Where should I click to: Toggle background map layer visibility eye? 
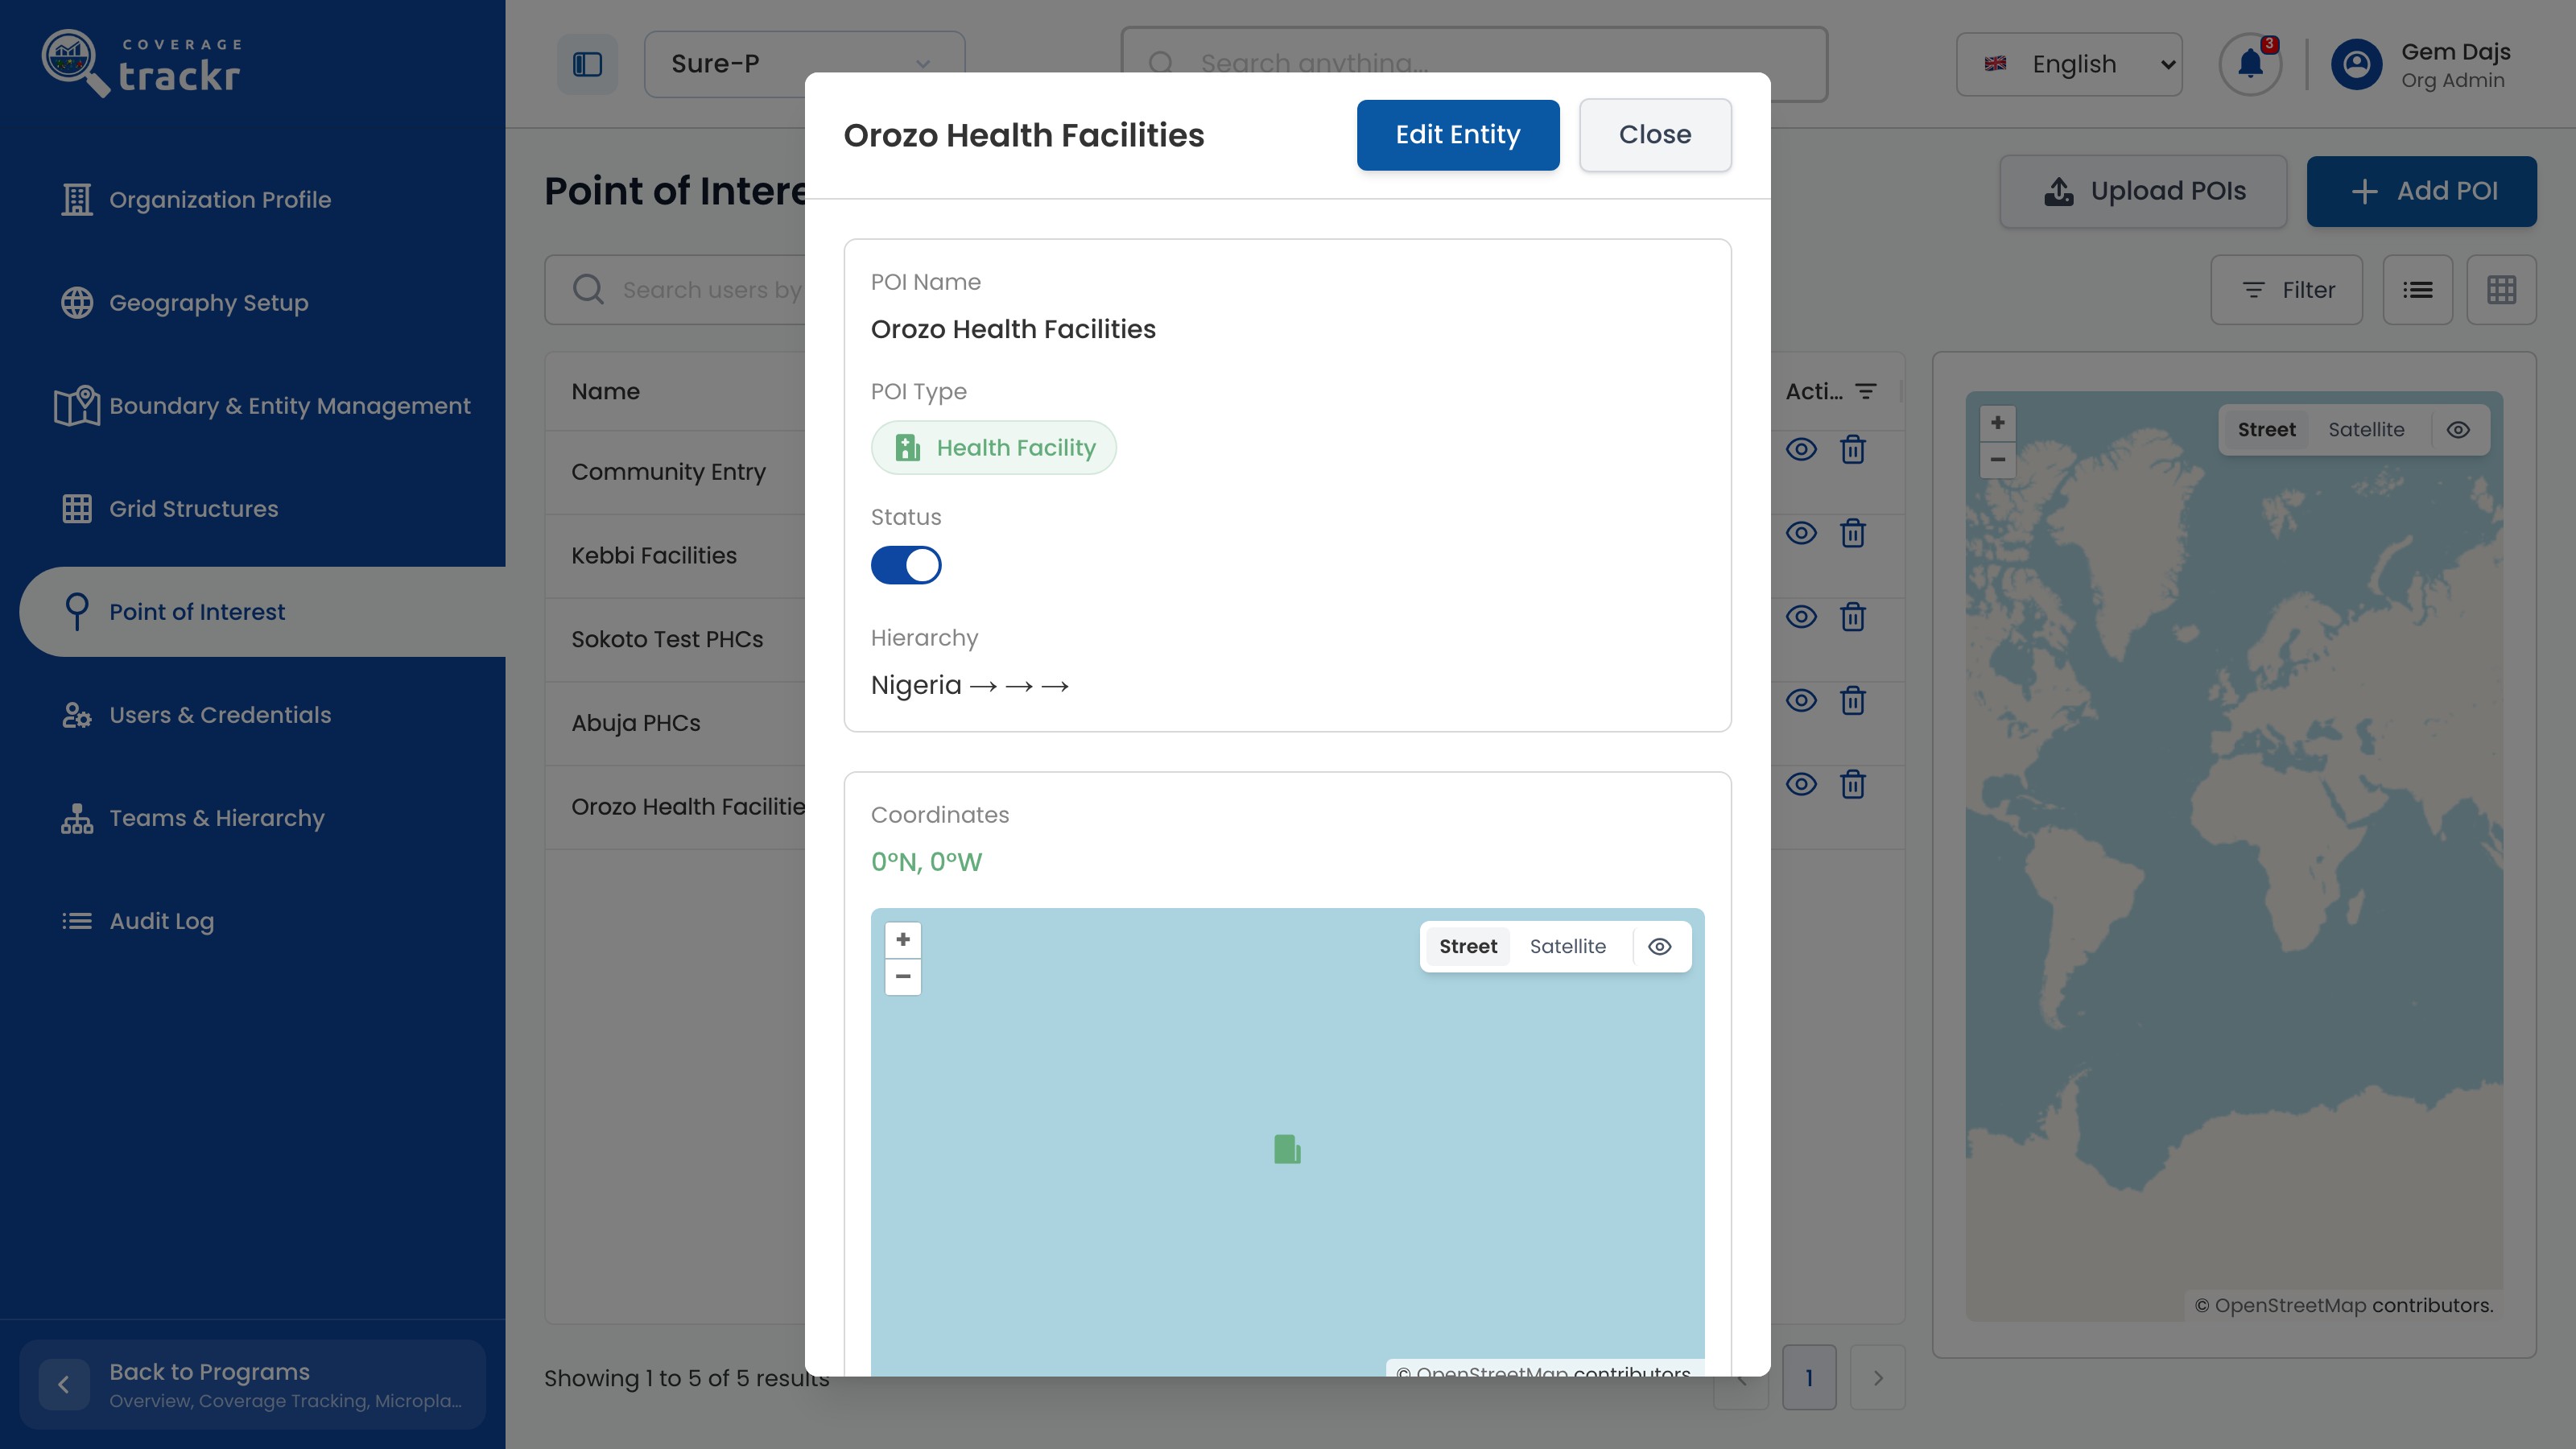(x=2459, y=430)
